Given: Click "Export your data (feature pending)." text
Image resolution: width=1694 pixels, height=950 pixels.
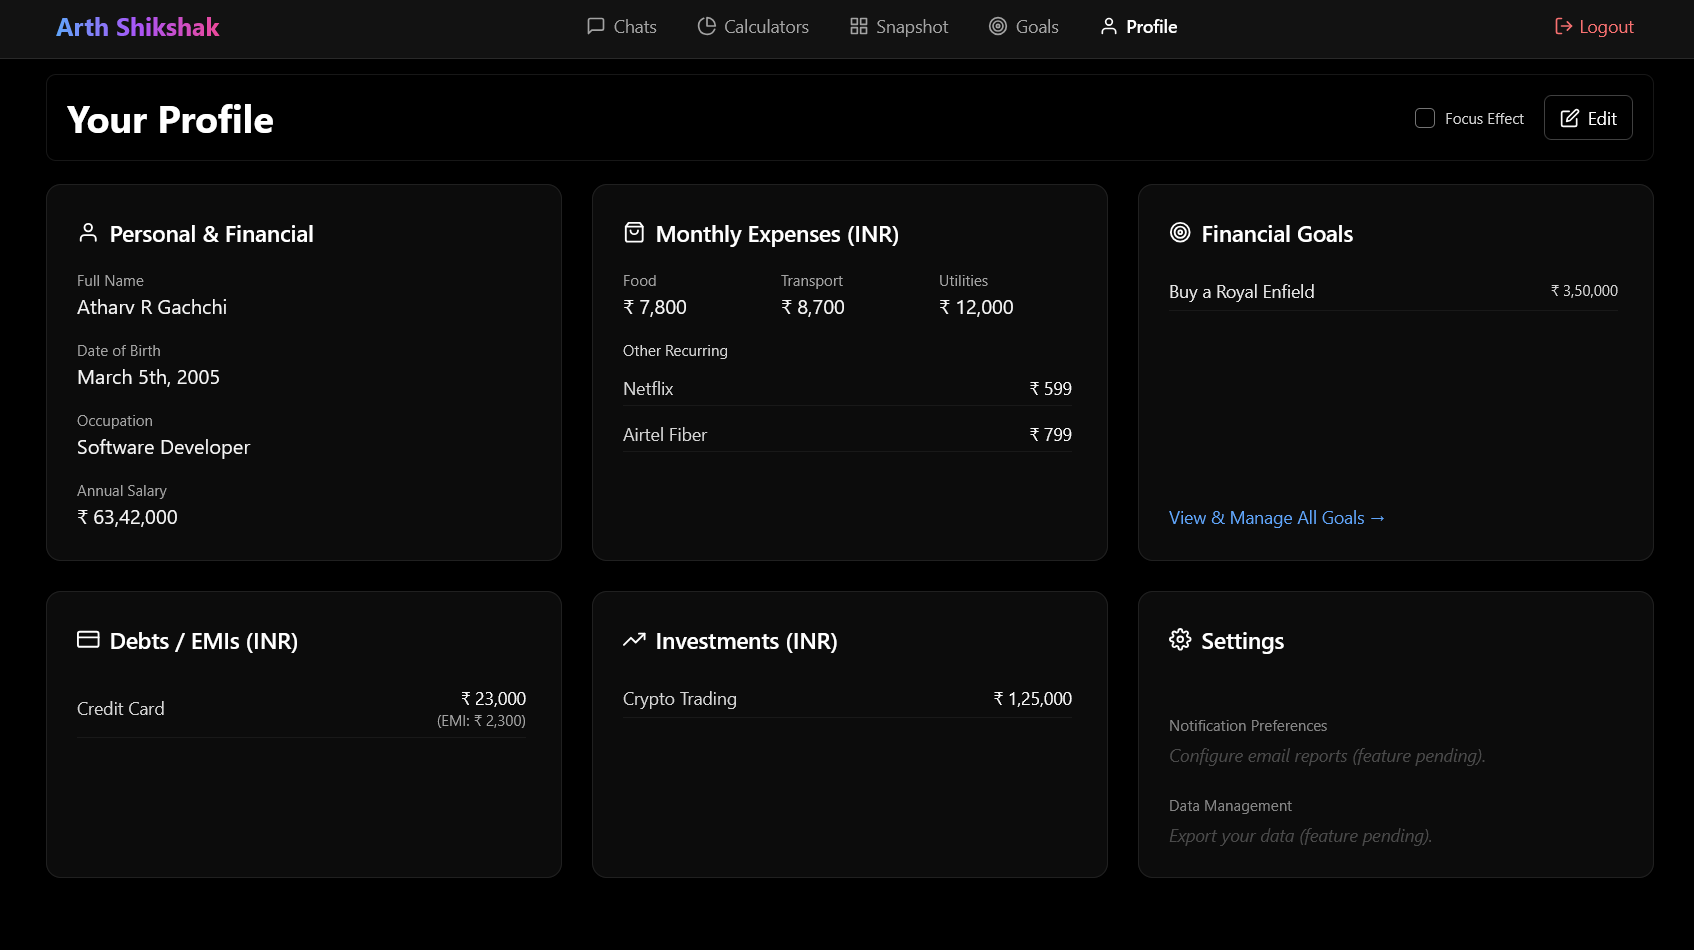Looking at the screenshot, I should click(x=1300, y=836).
